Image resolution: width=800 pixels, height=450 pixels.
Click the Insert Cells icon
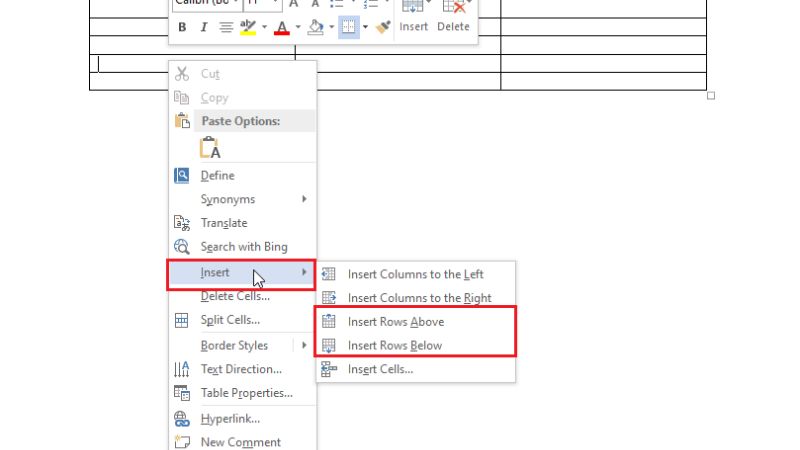[329, 369]
